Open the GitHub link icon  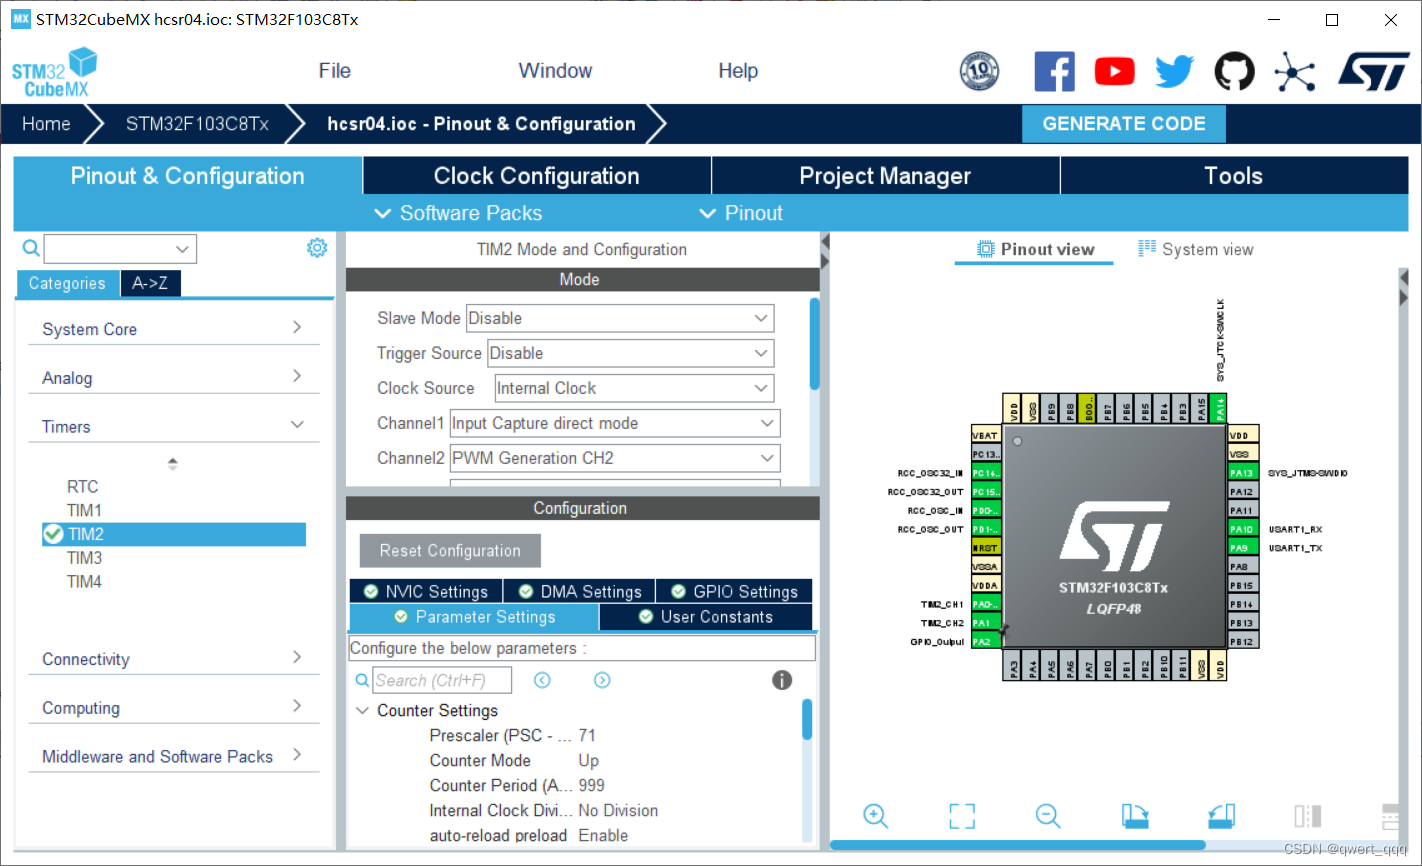(1234, 71)
